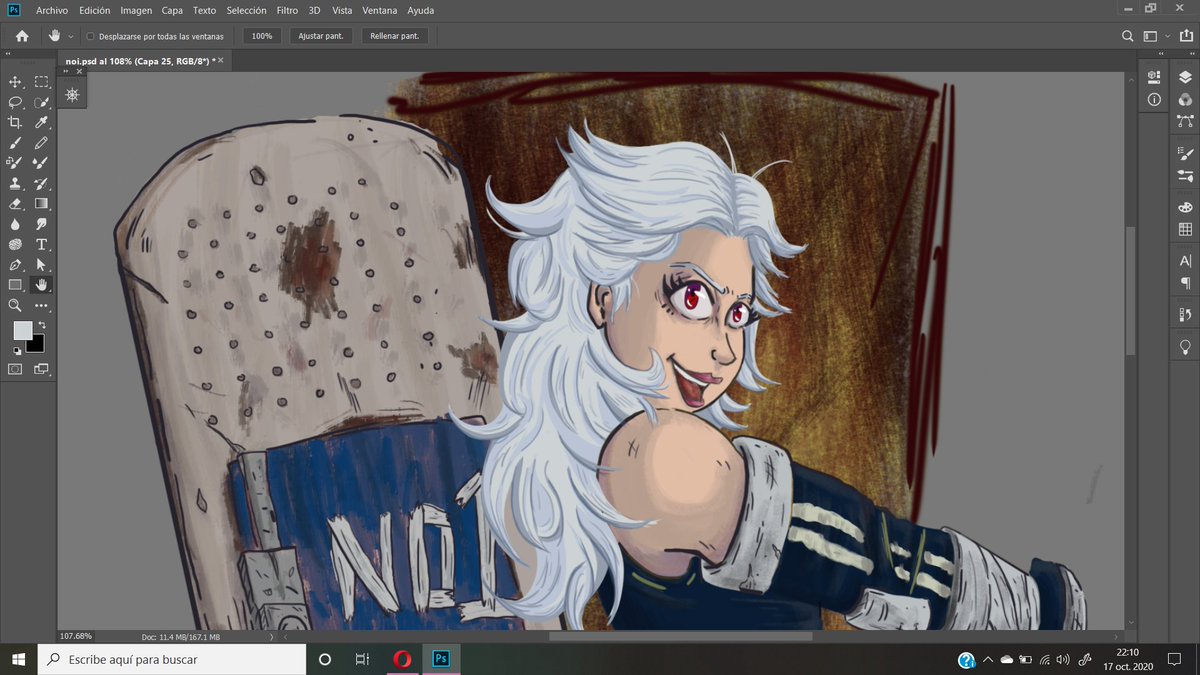Screen dimensions: 1200x675
Task: Reset default foreground and background colors
Action: tap(17, 351)
